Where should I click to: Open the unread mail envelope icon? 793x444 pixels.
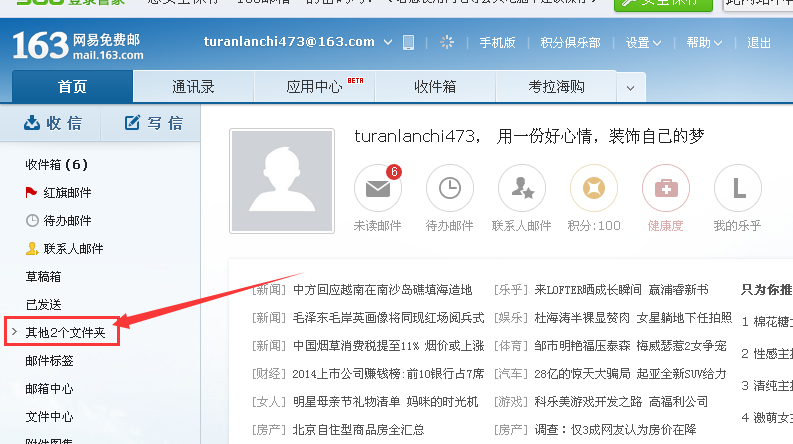point(378,188)
